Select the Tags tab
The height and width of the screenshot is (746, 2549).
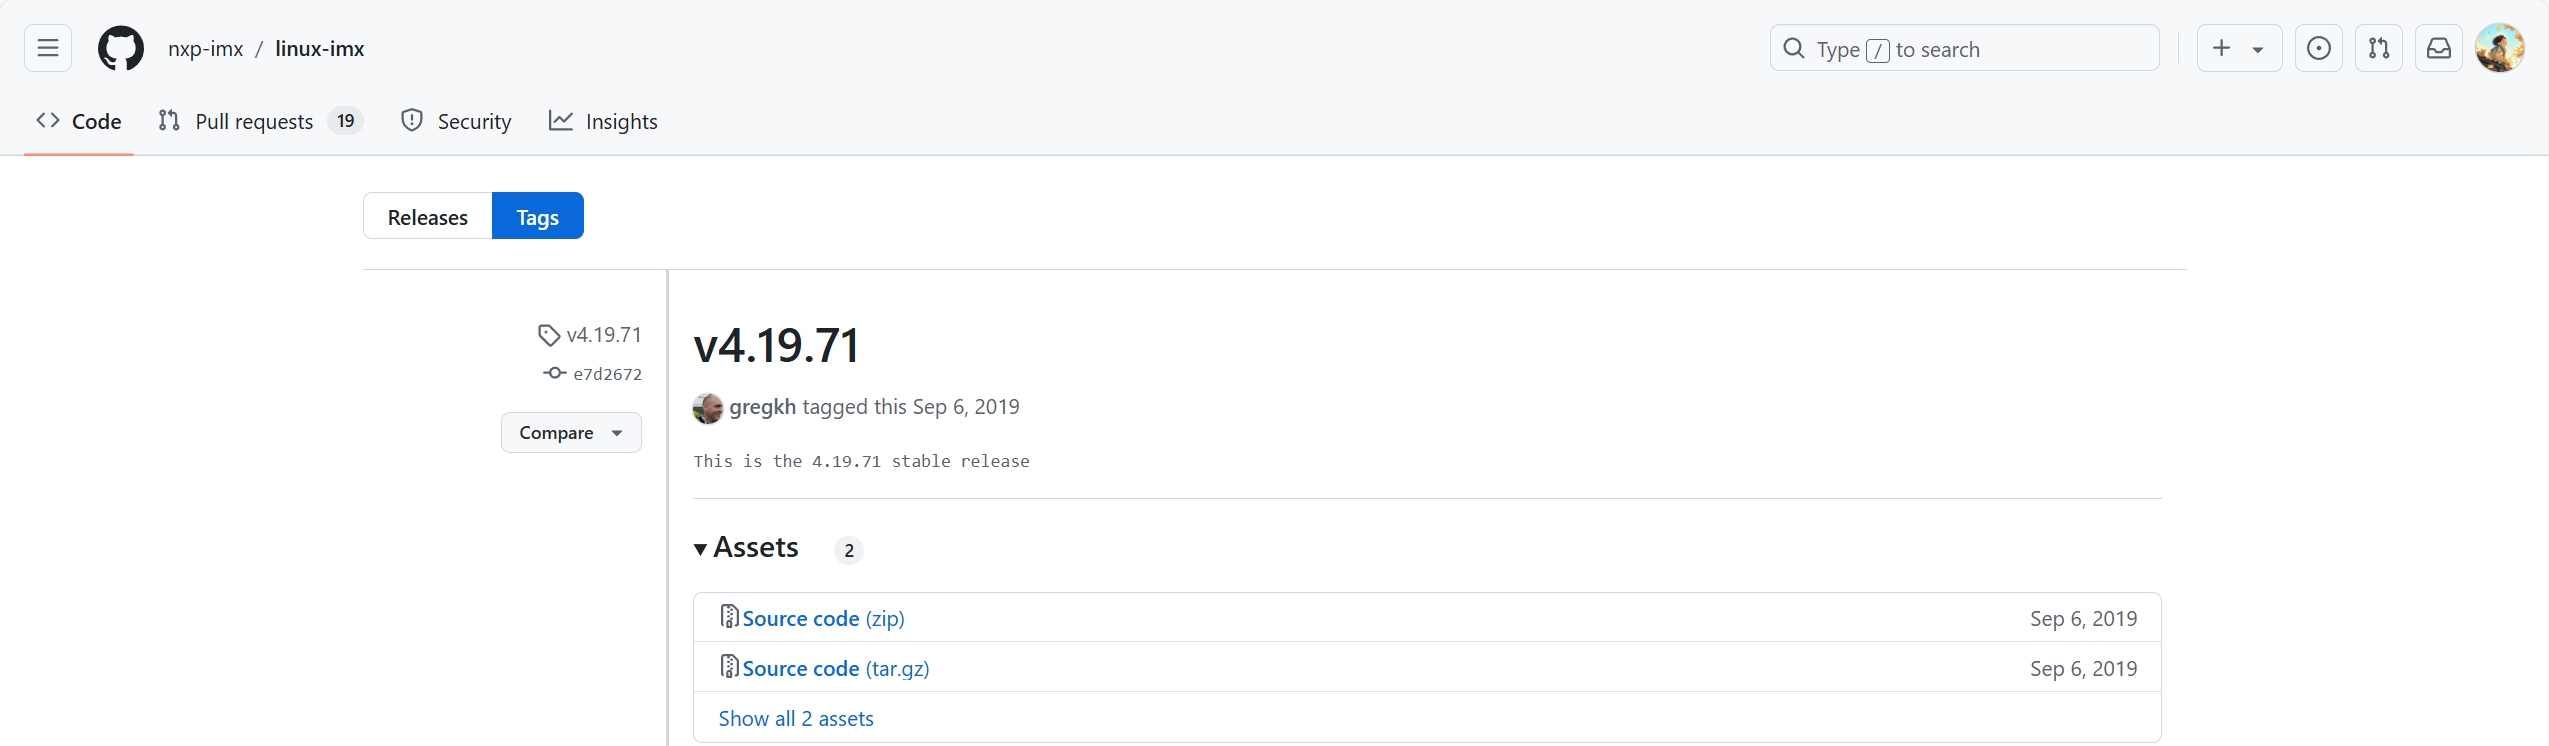tap(537, 217)
